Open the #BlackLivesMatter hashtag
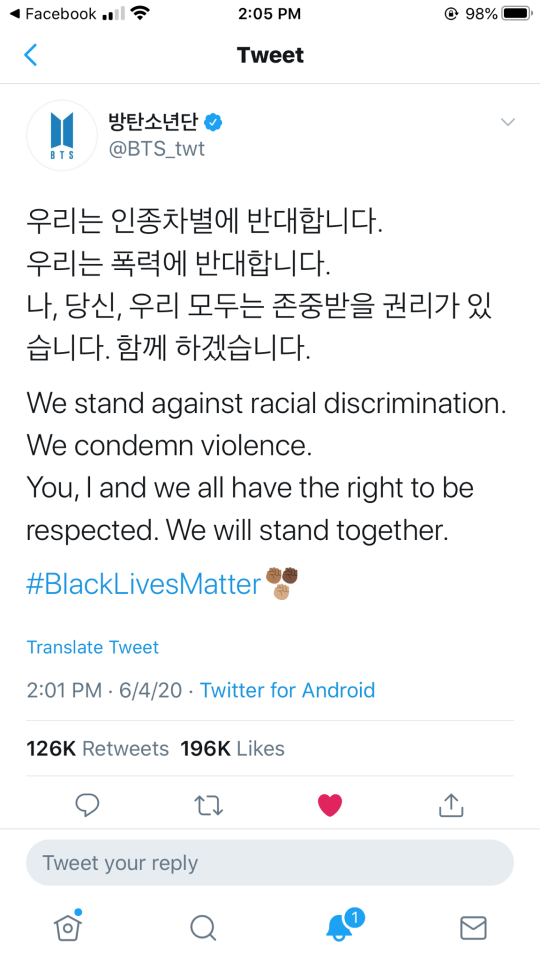 (144, 583)
